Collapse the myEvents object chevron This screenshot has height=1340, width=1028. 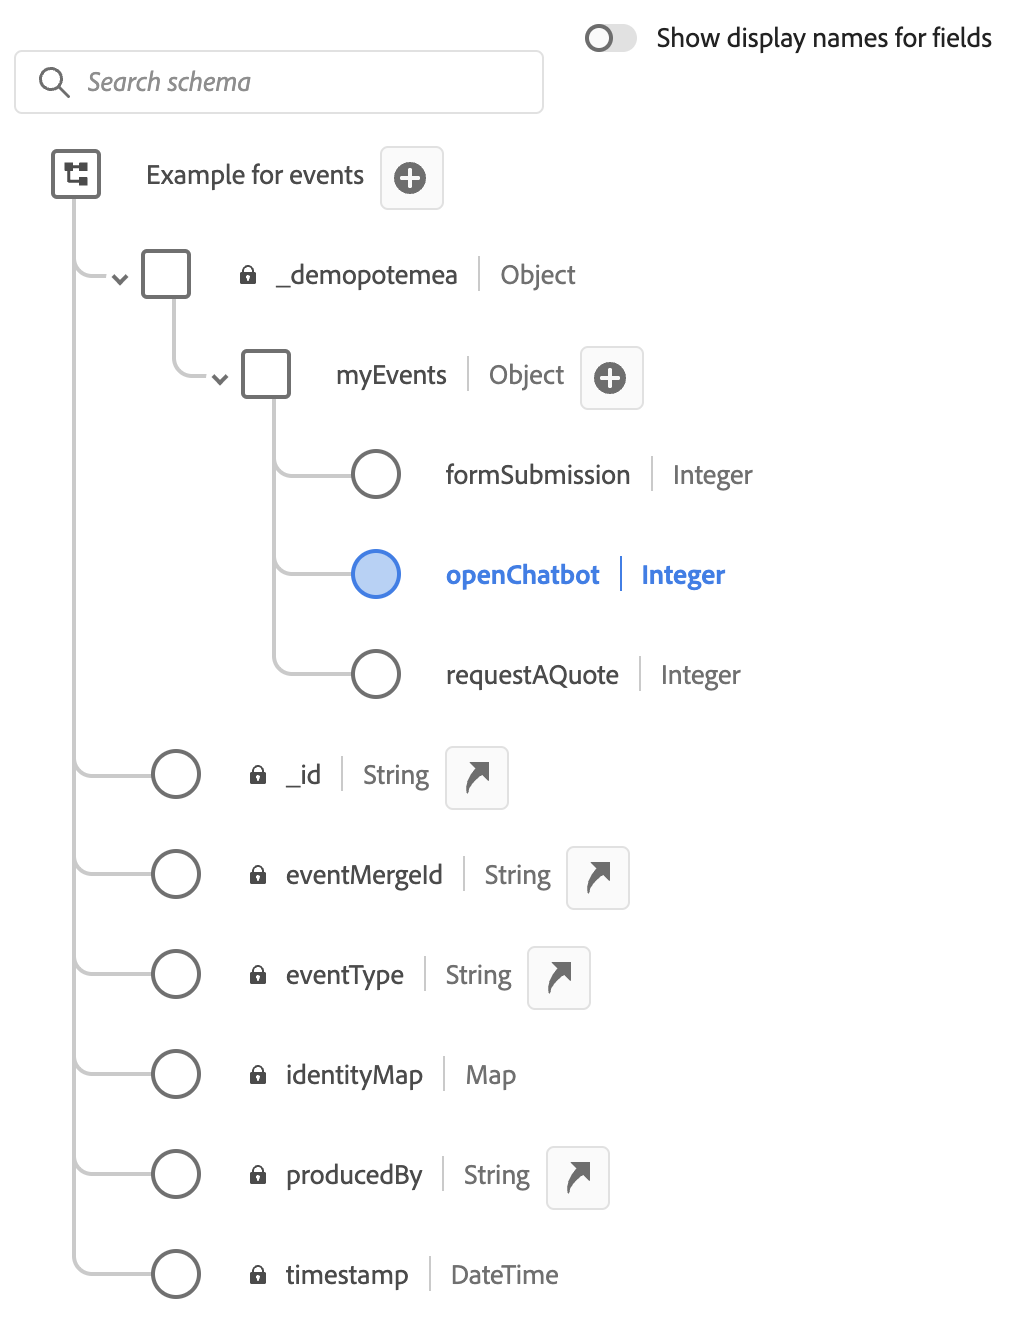point(220,379)
